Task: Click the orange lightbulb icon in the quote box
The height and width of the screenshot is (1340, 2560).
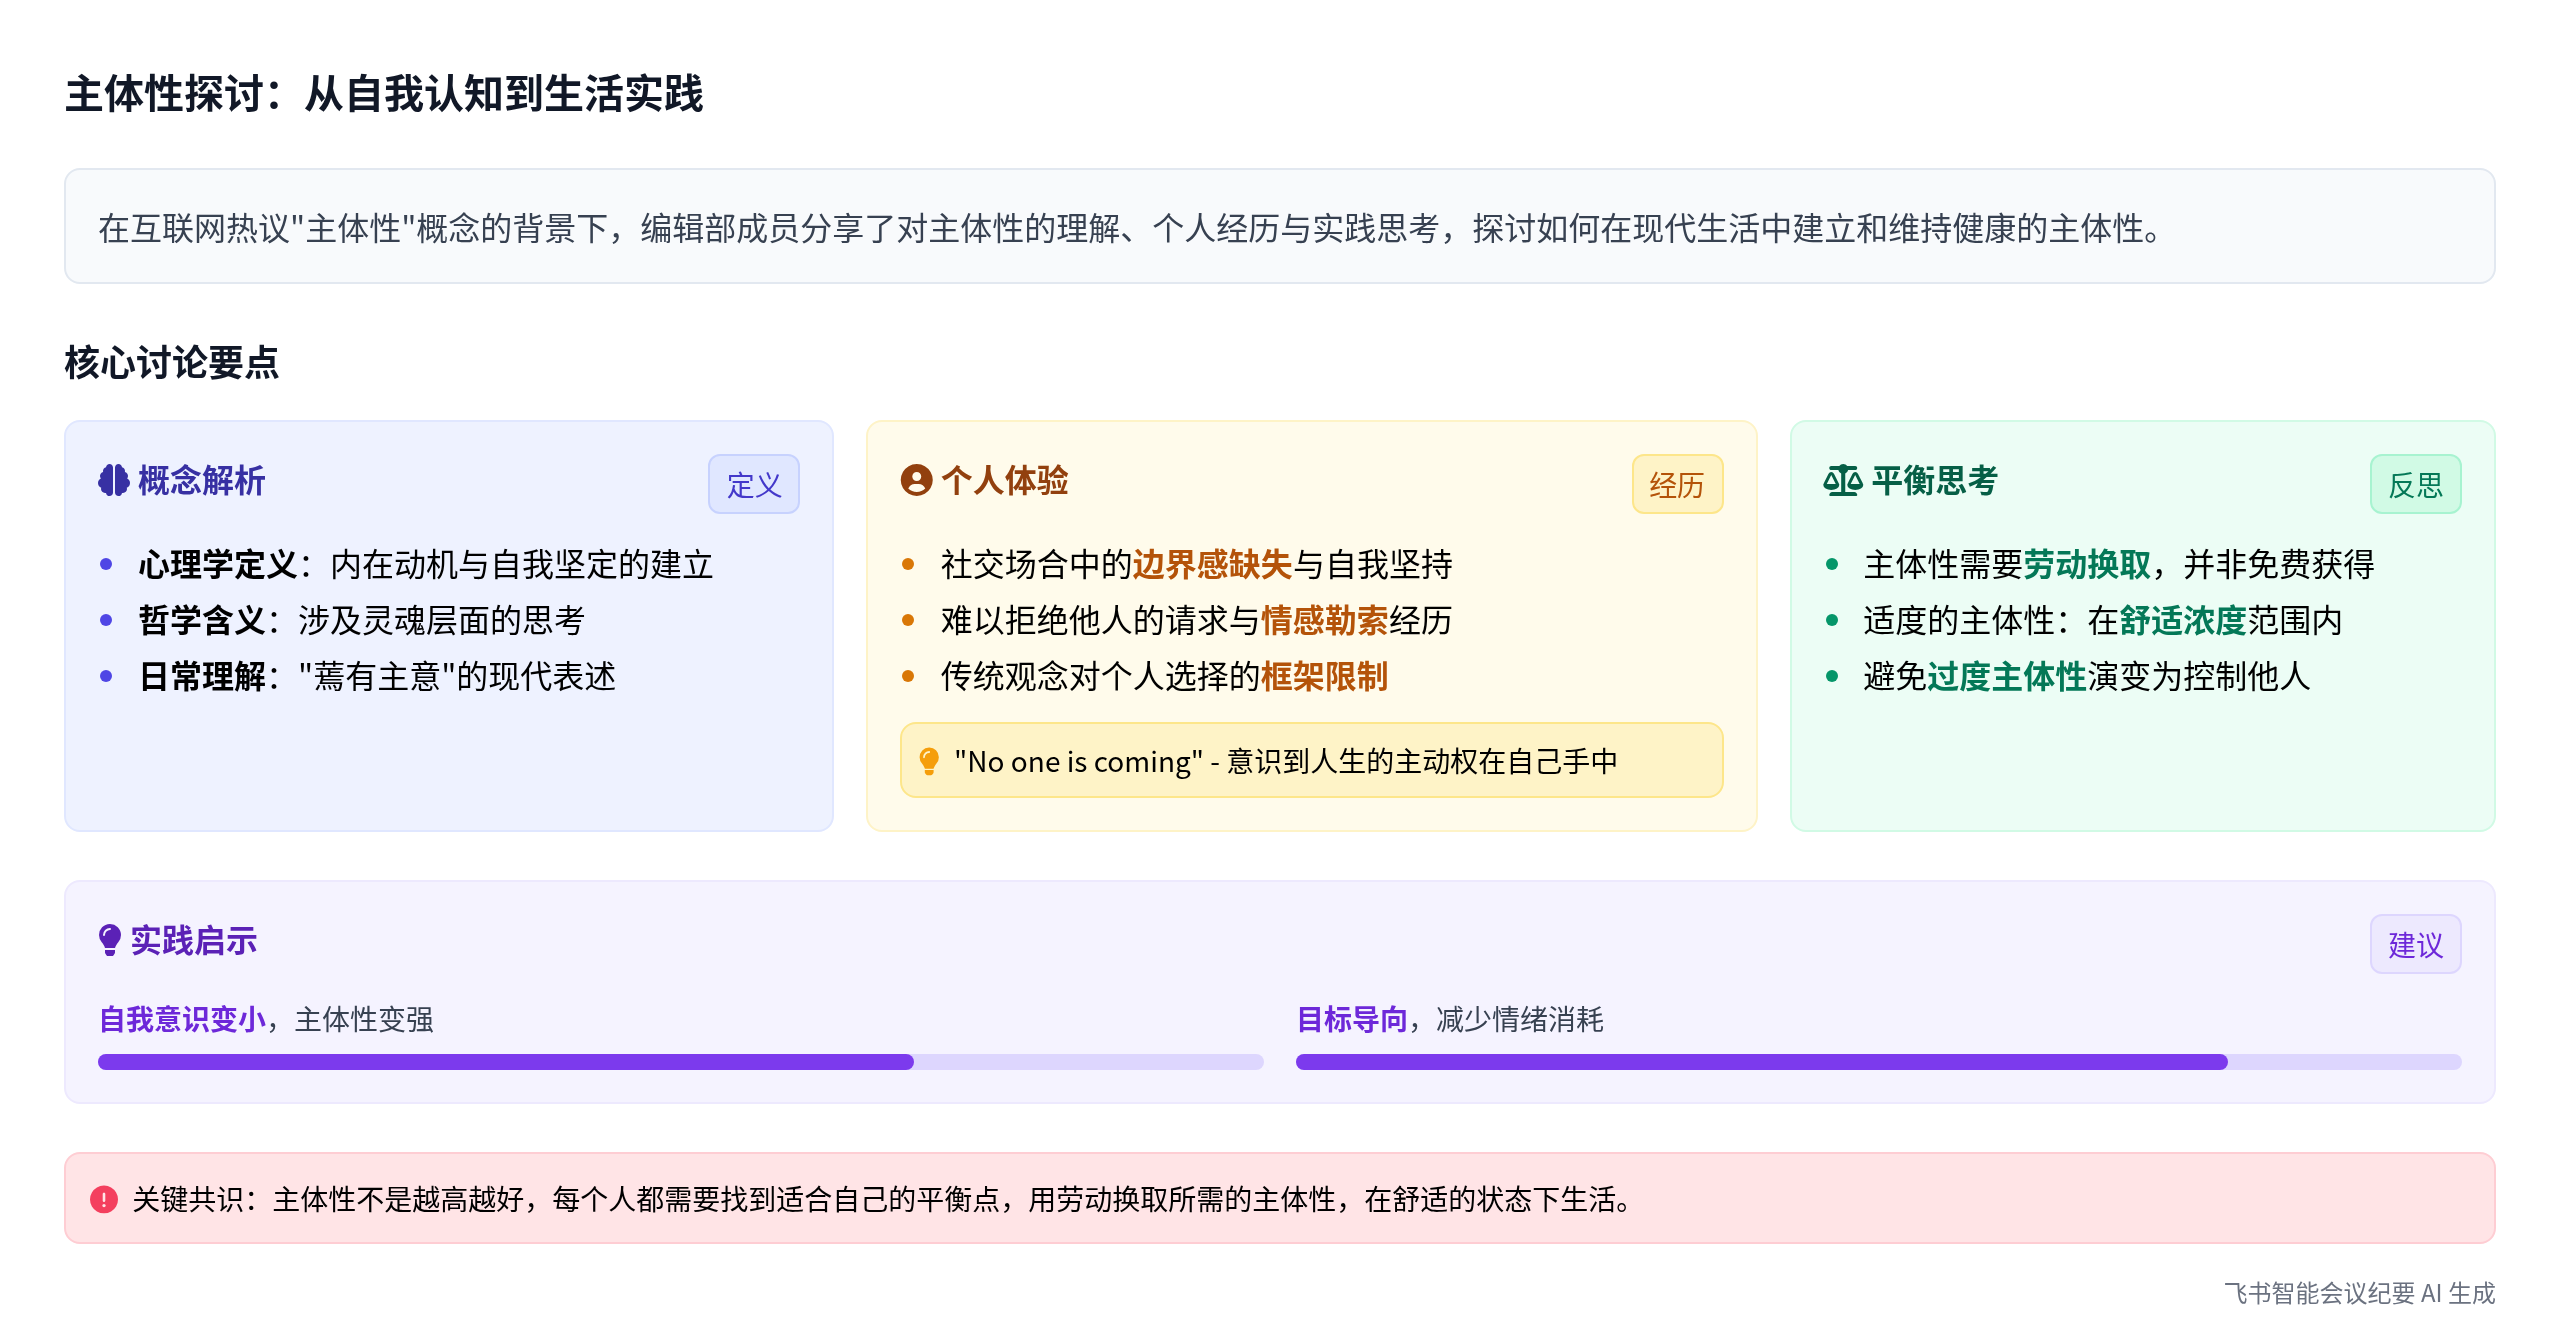Action: coord(929,762)
